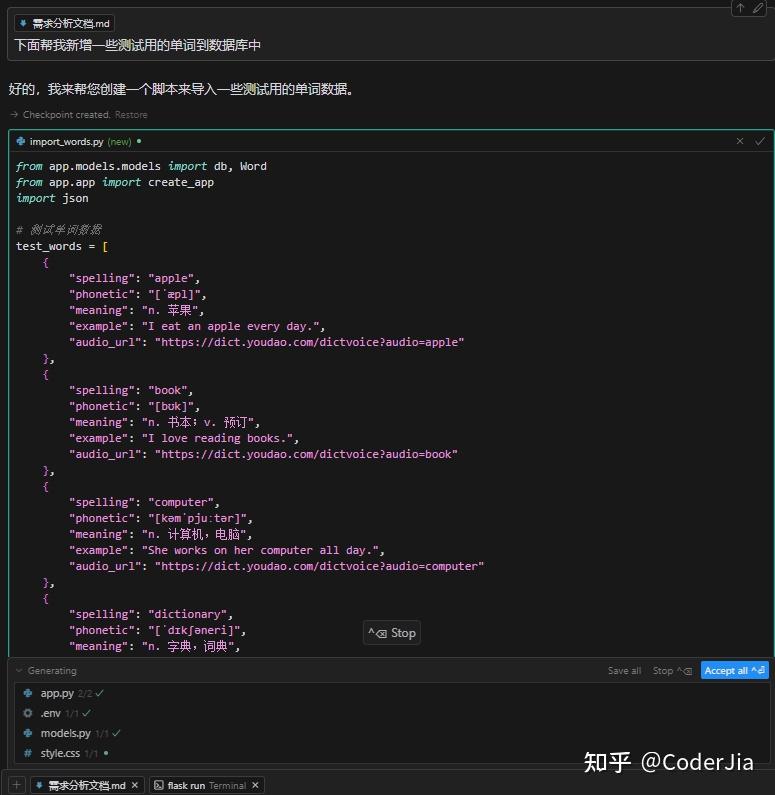Viewport: 775px width, 795px height.
Task: Open models.py in the changed files list
Action: point(65,733)
